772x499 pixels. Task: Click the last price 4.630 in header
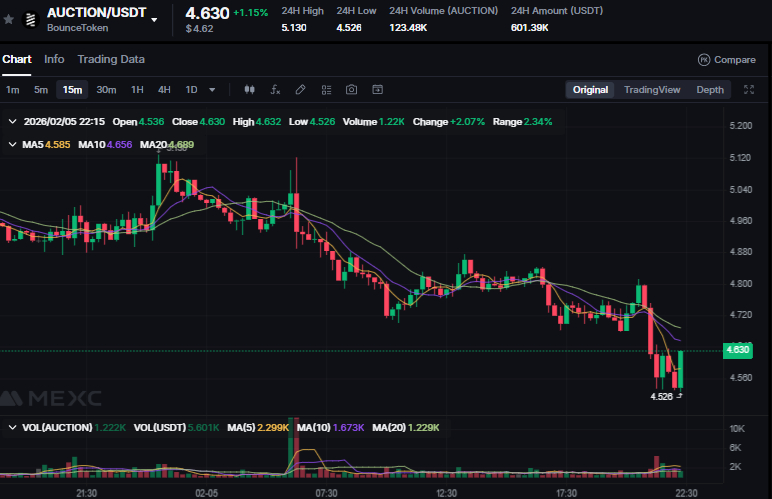click(207, 13)
